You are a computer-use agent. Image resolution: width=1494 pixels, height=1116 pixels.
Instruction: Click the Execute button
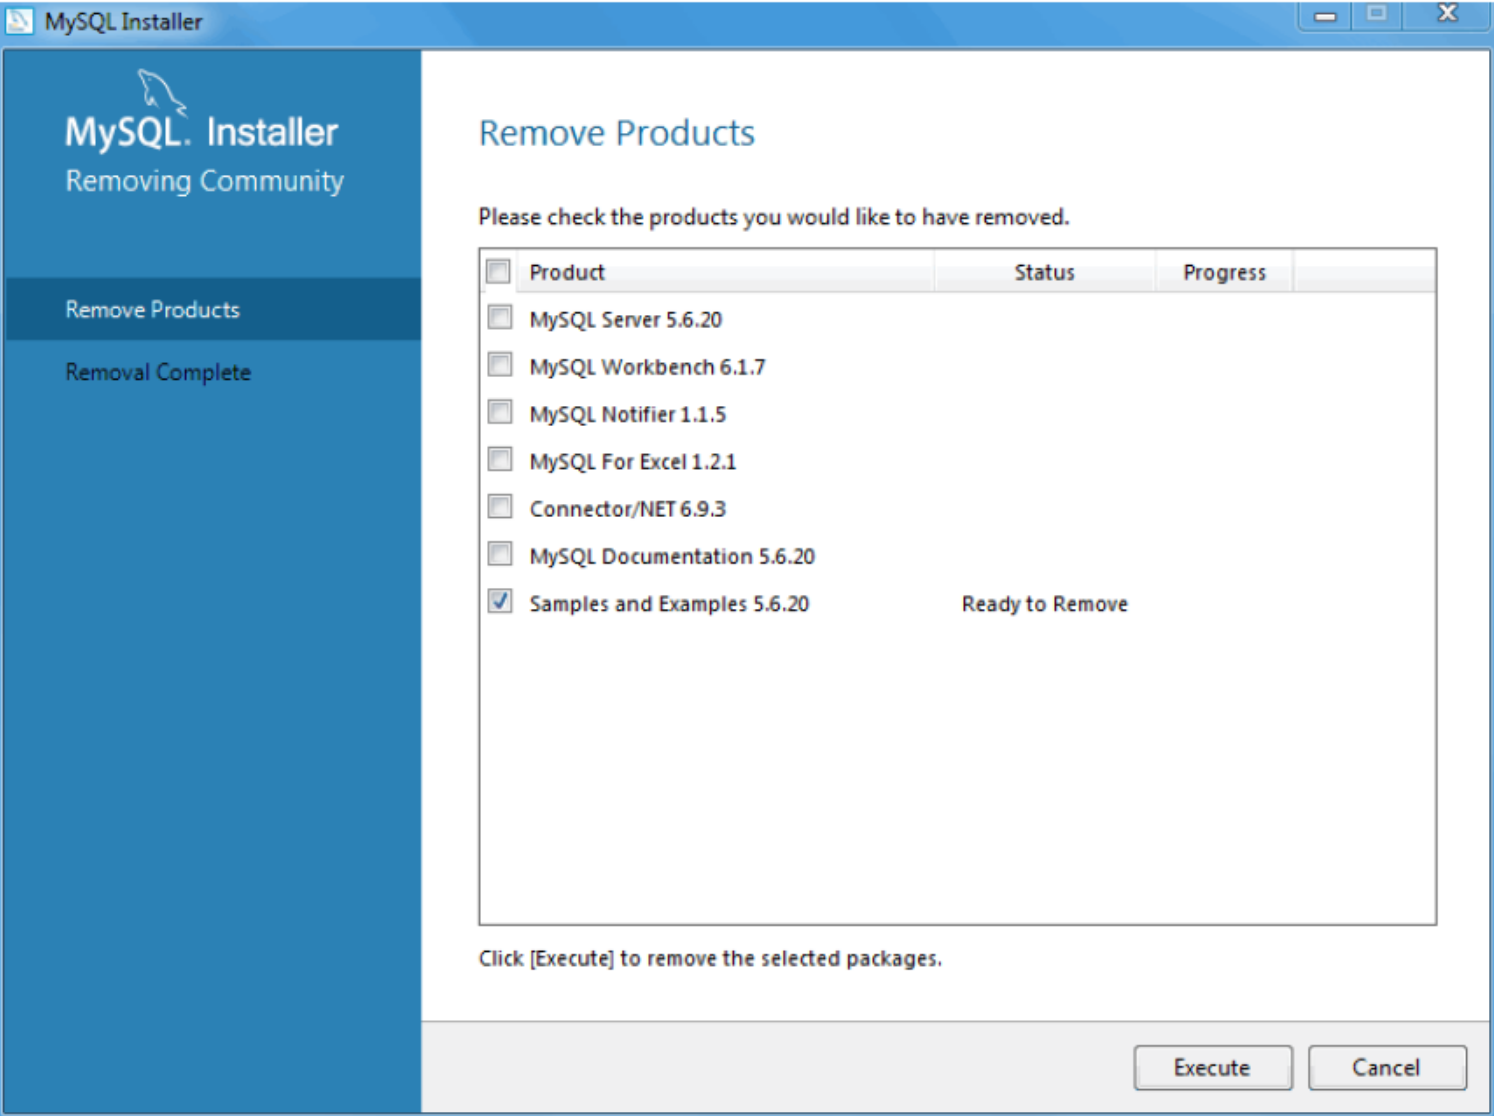coord(1213,1066)
